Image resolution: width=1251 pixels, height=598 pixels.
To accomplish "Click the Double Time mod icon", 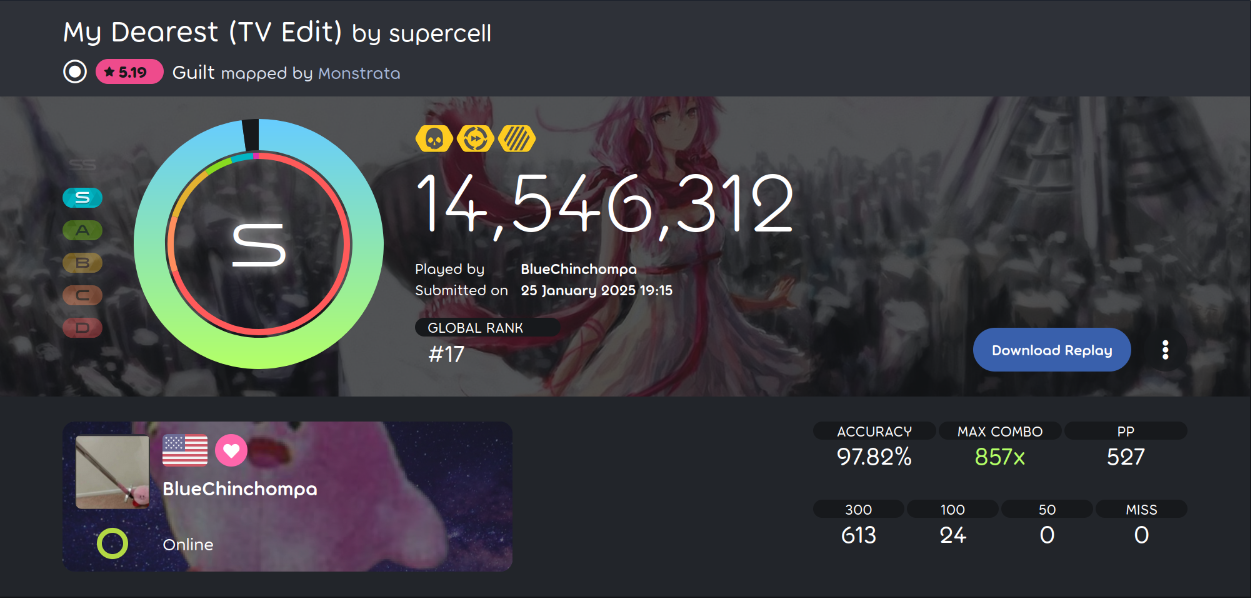I will click(475, 138).
